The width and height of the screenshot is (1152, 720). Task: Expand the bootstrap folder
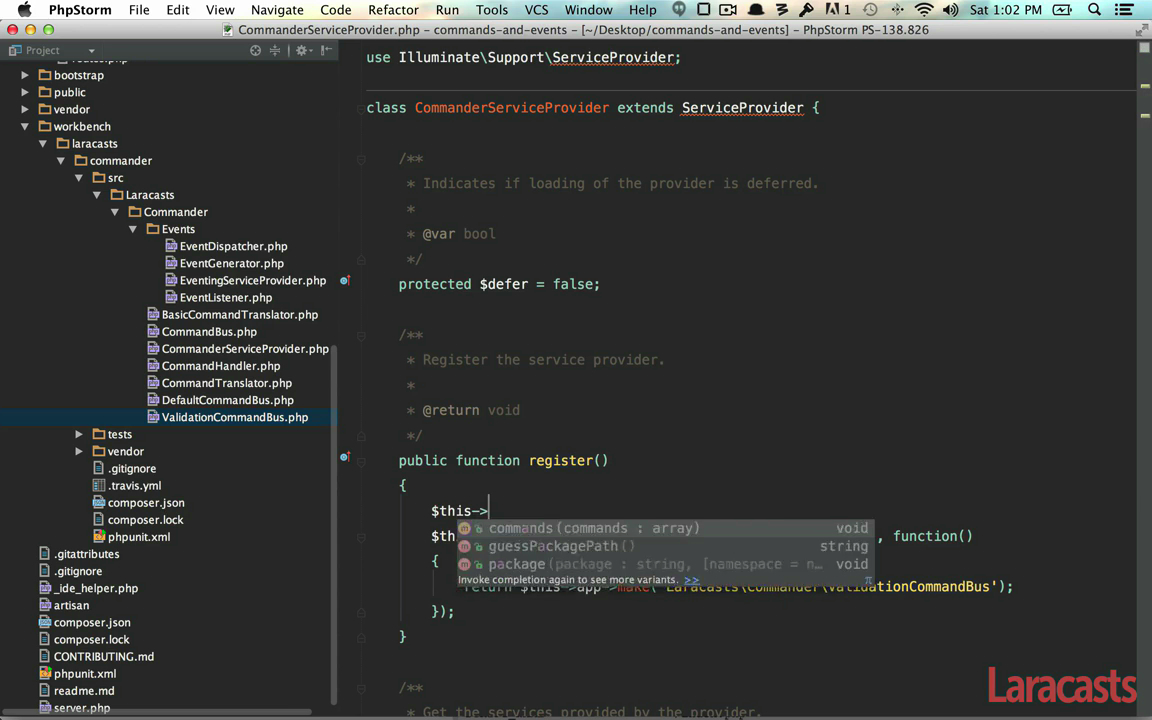25,75
